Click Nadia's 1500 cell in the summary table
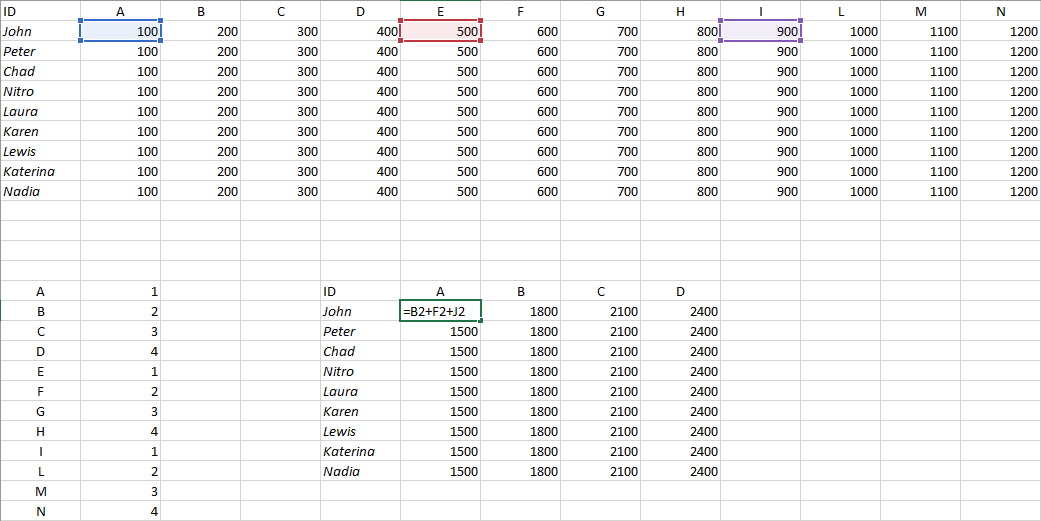The image size is (1041, 521). click(x=440, y=471)
